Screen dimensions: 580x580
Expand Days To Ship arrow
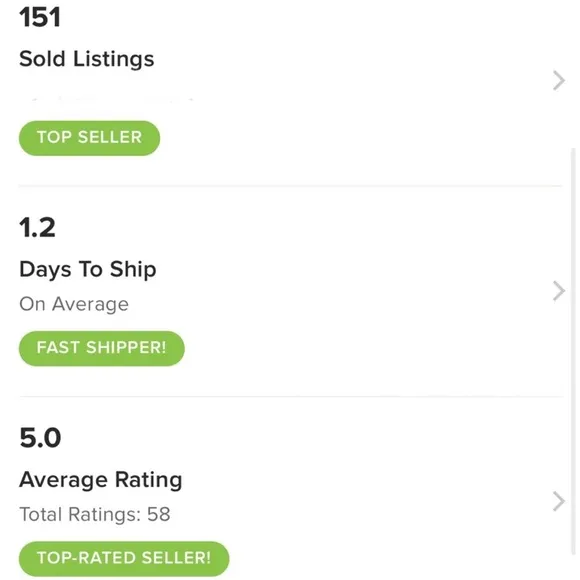click(559, 291)
